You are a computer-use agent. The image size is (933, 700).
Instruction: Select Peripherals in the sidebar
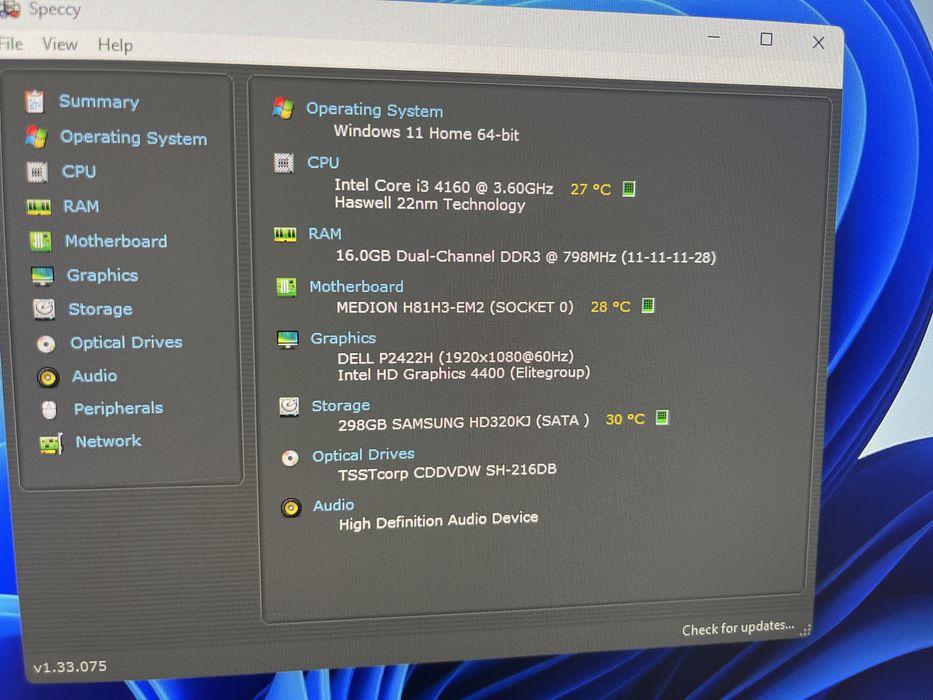point(118,408)
